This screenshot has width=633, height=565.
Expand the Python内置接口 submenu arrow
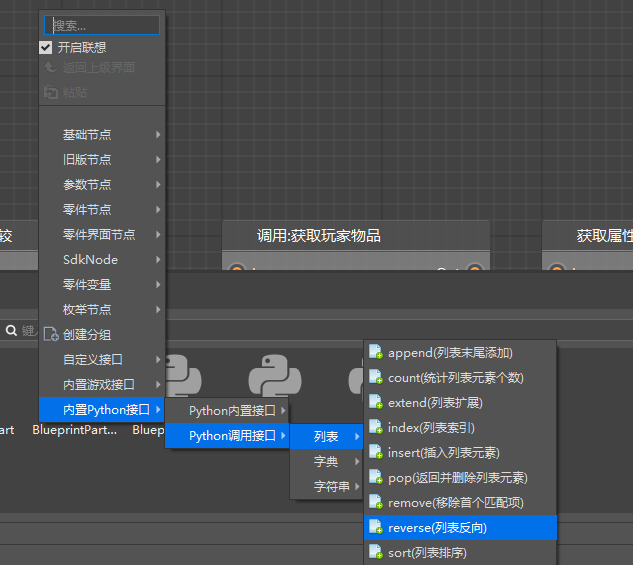coord(283,411)
